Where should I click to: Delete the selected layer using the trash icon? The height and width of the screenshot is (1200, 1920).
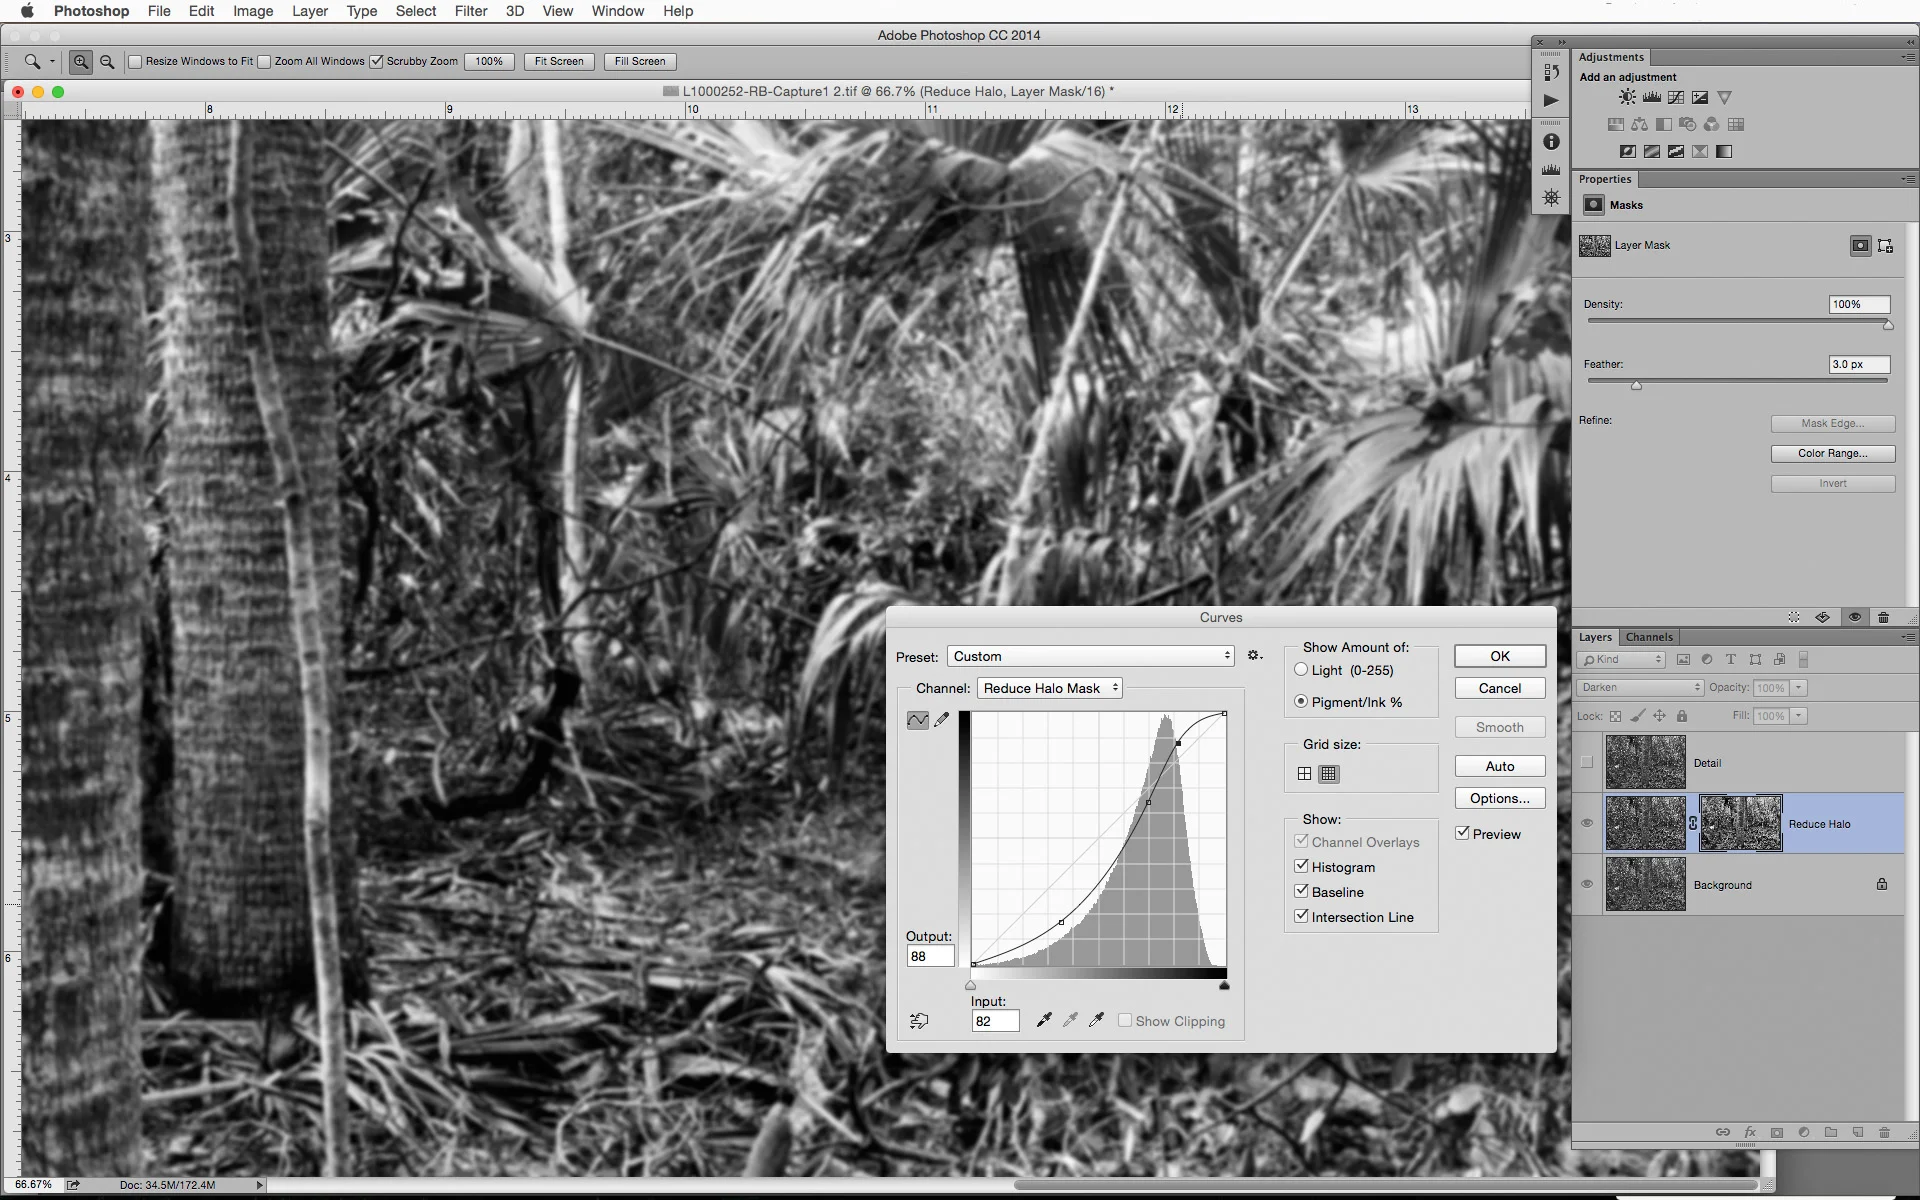click(1884, 1133)
